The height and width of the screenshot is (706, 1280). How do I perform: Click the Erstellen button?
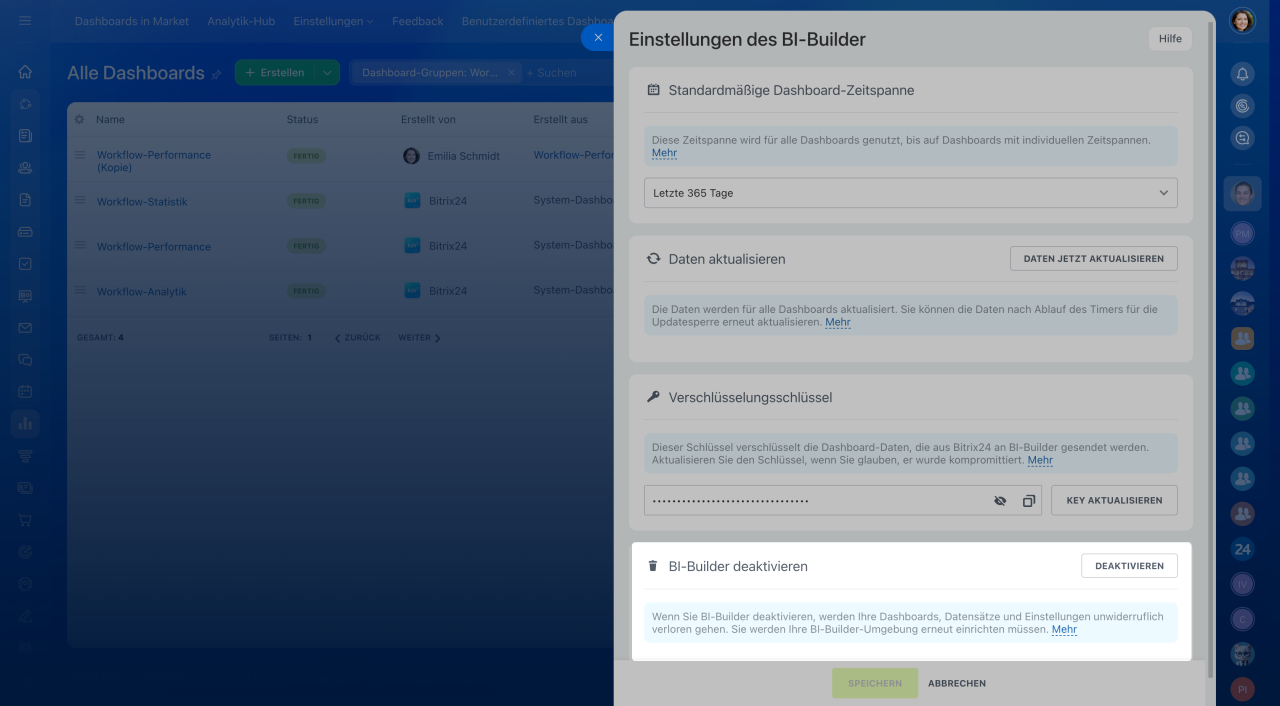275,73
